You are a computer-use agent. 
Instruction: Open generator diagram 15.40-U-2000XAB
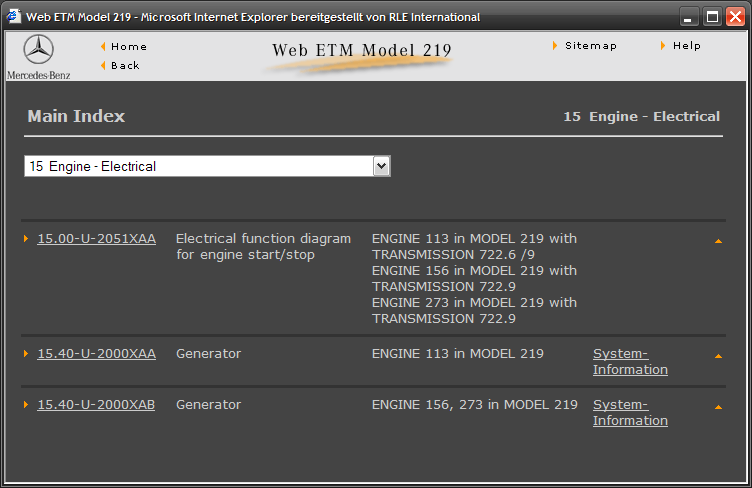[x=96, y=405]
